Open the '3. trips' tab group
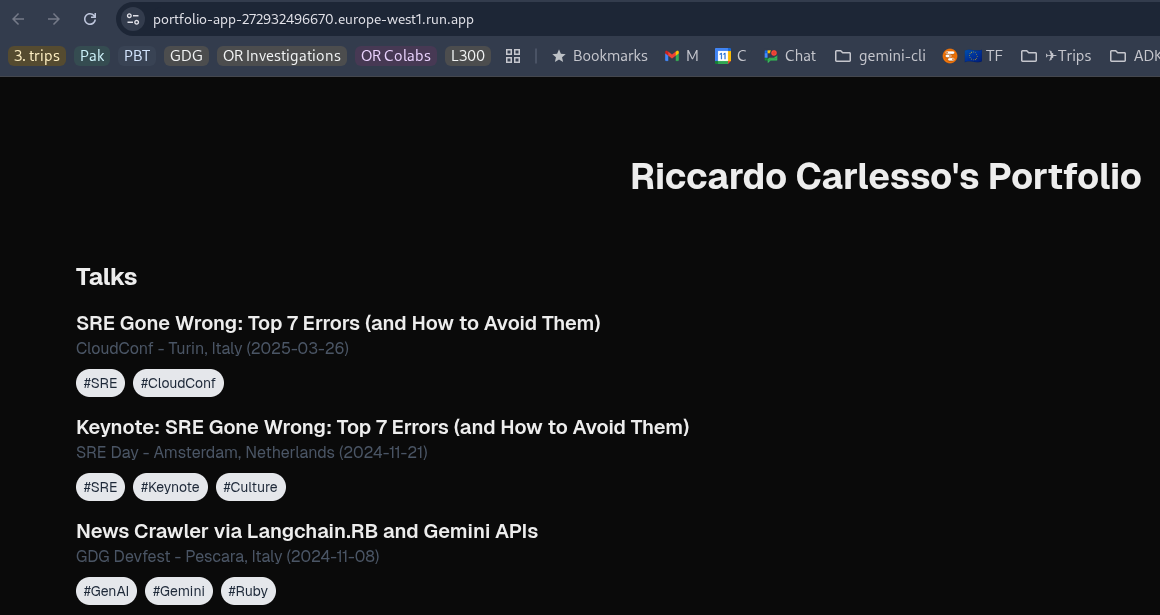The width and height of the screenshot is (1160, 615). [37, 56]
